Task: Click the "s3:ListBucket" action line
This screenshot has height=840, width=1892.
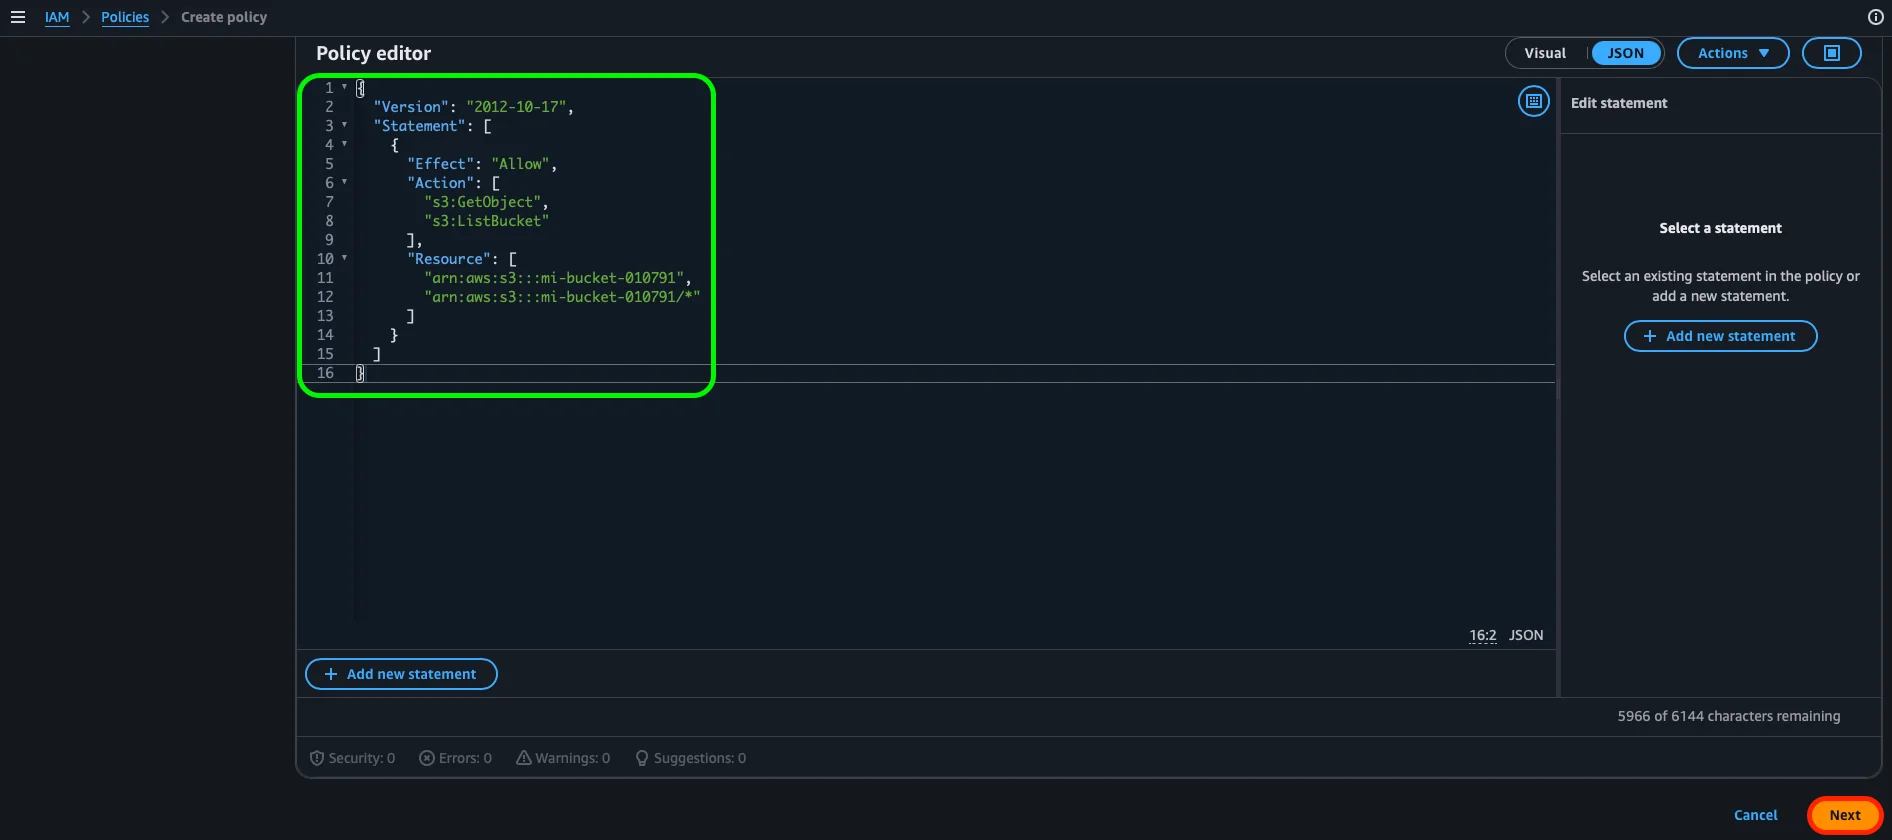Action: click(x=486, y=221)
